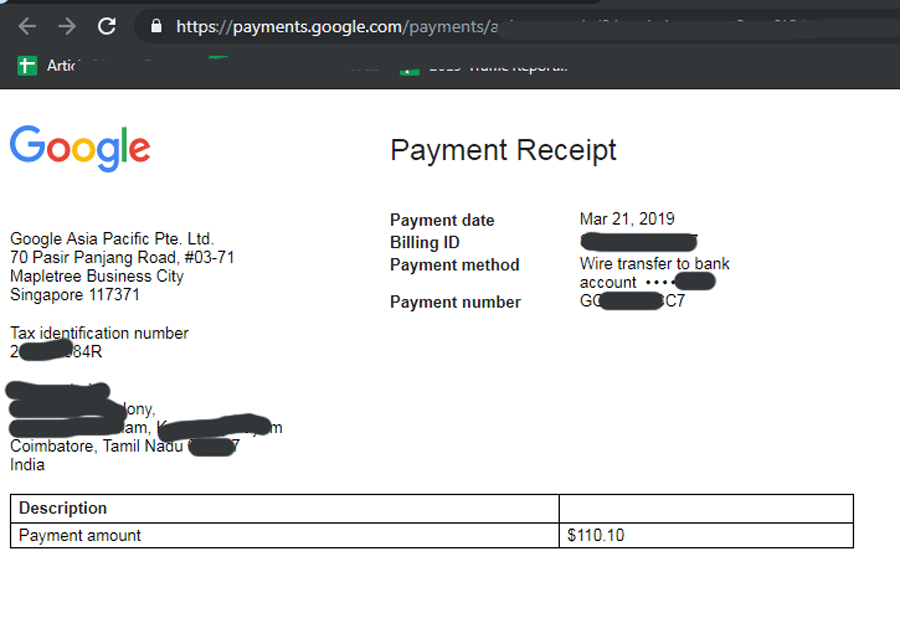Click the padlock site security icon
This screenshot has height=639, width=900.
coord(156,26)
